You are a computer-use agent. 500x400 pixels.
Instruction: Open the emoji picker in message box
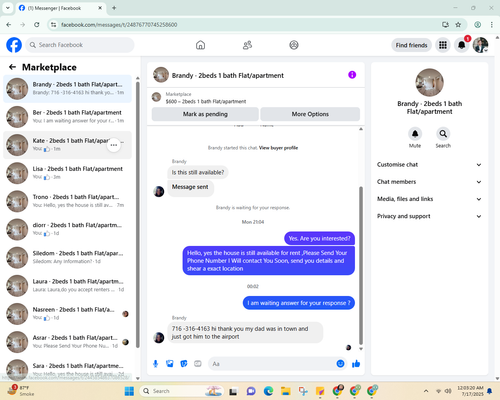coord(340,364)
